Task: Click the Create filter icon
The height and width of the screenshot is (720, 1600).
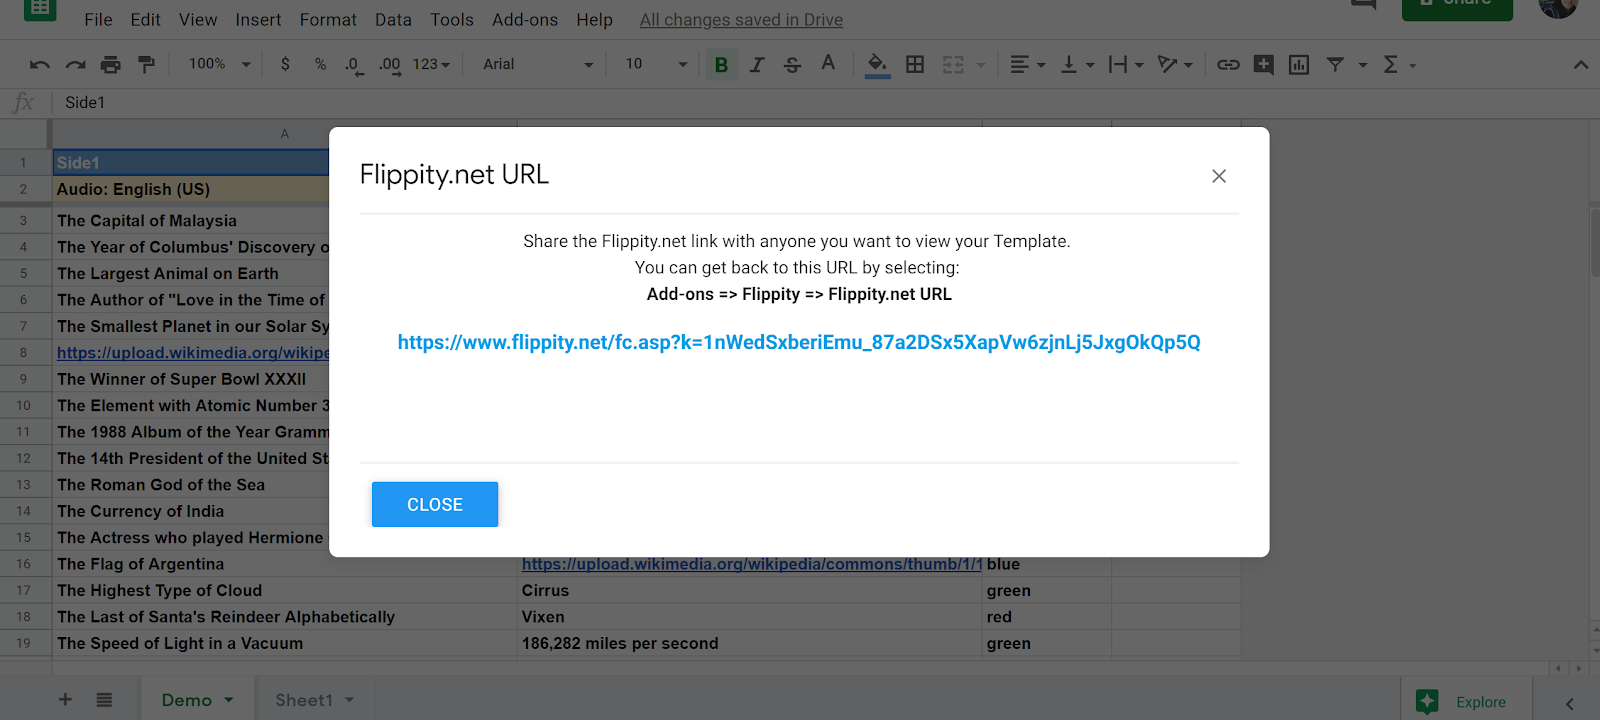Action: 1335,65
